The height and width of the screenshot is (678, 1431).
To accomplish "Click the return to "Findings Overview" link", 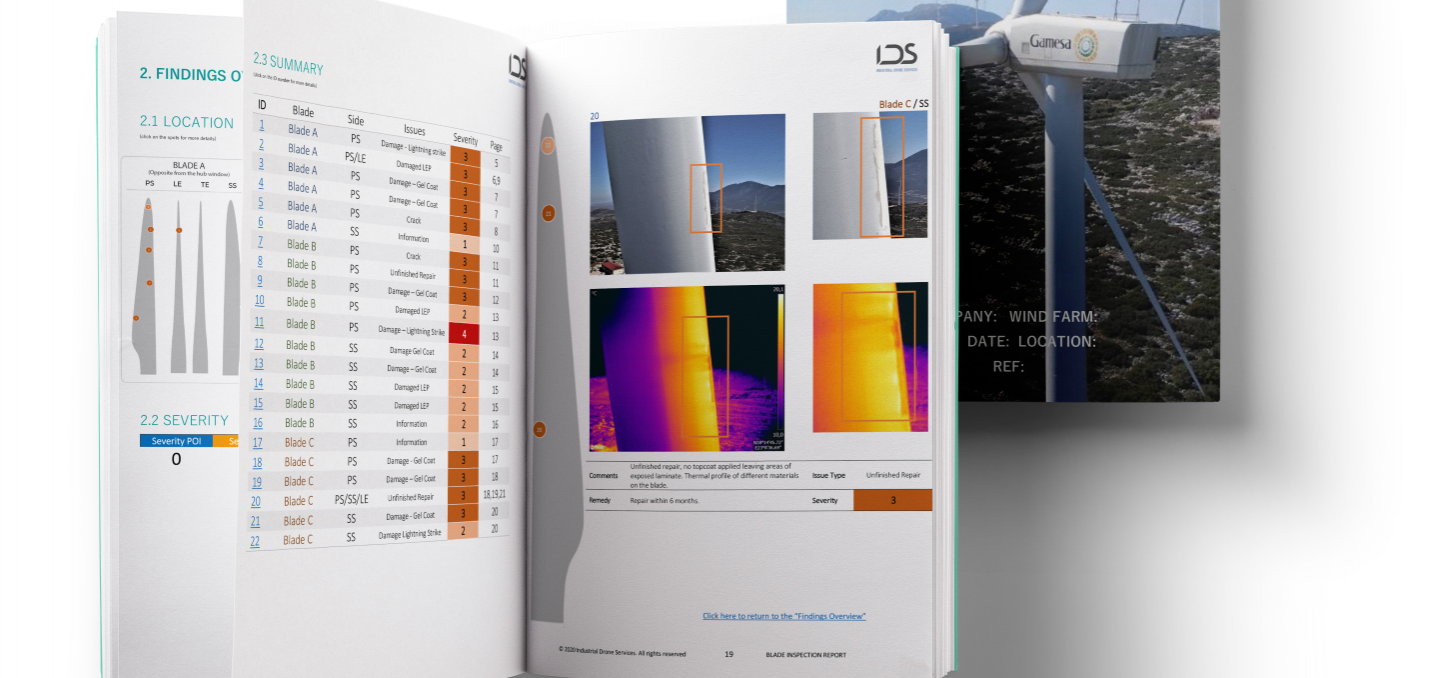I will pos(784,616).
